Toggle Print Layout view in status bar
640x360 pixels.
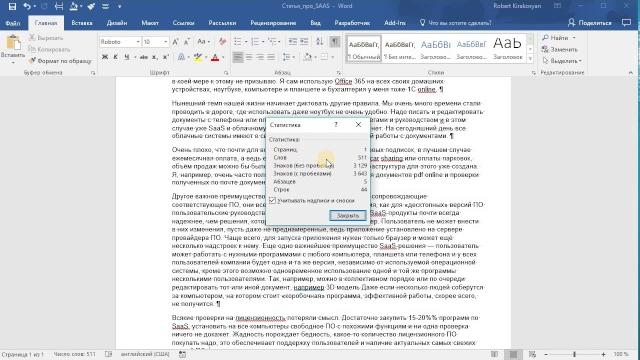513,354
